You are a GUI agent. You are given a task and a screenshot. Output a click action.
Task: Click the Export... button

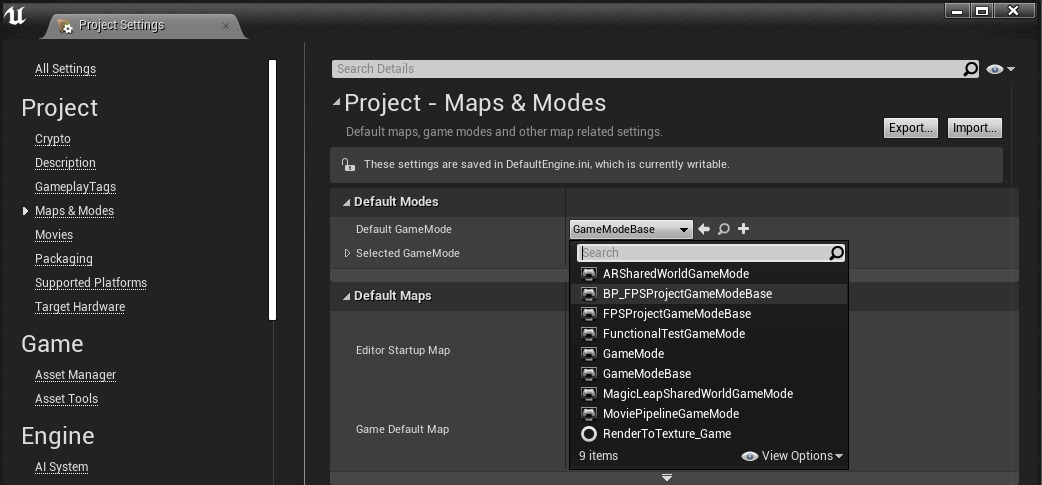point(910,128)
